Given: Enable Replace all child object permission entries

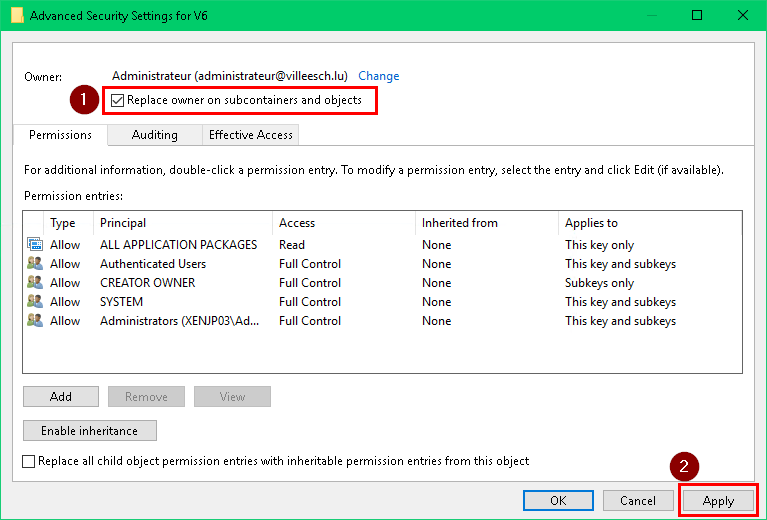Looking at the screenshot, I should pyautogui.click(x=29, y=461).
